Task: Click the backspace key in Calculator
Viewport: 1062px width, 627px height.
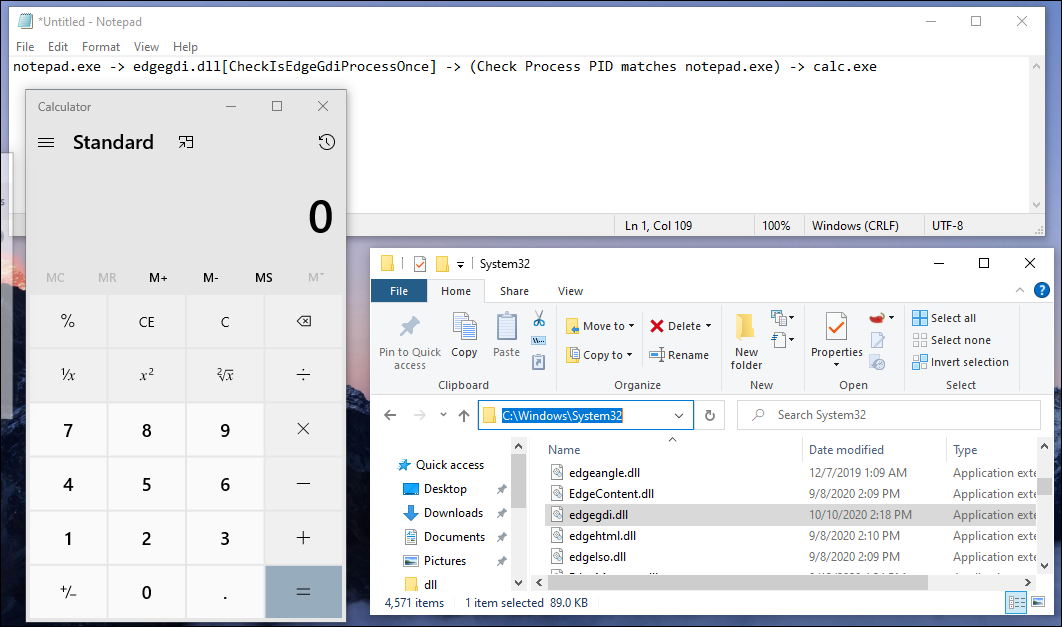Action: [x=303, y=321]
